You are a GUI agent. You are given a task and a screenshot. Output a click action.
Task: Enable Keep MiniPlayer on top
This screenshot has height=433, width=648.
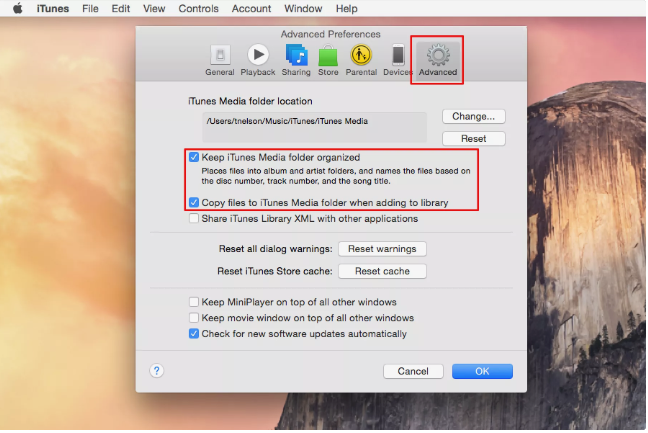[194, 302]
